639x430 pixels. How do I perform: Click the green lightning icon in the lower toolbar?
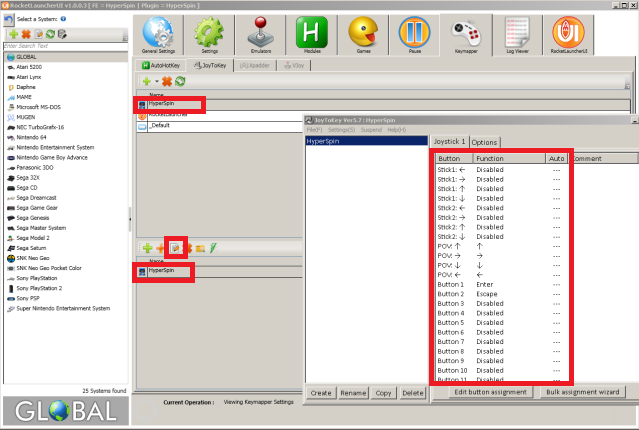tap(213, 248)
